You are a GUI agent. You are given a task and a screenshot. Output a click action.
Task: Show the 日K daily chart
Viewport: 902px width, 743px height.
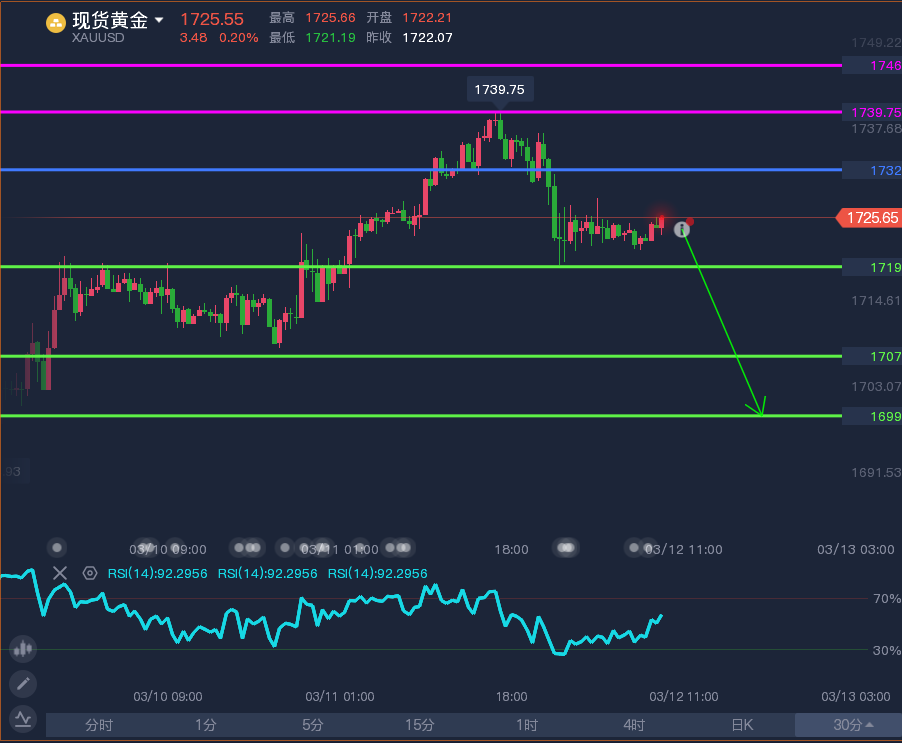coord(741,725)
